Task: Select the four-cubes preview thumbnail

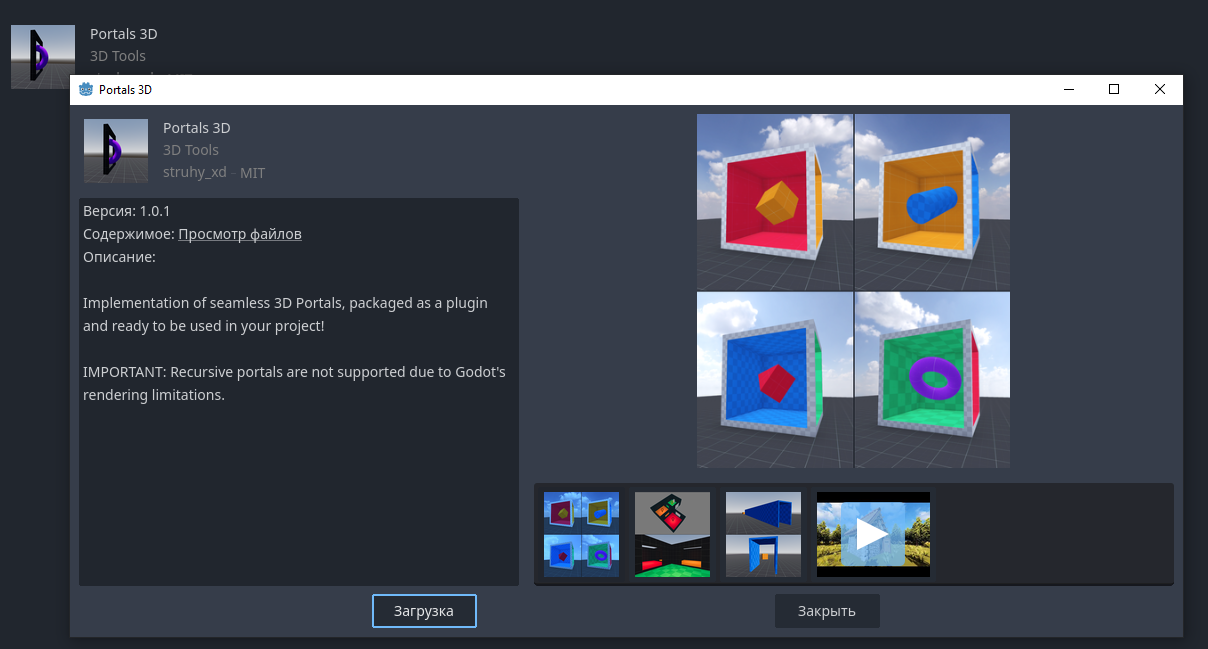Action: [x=581, y=534]
